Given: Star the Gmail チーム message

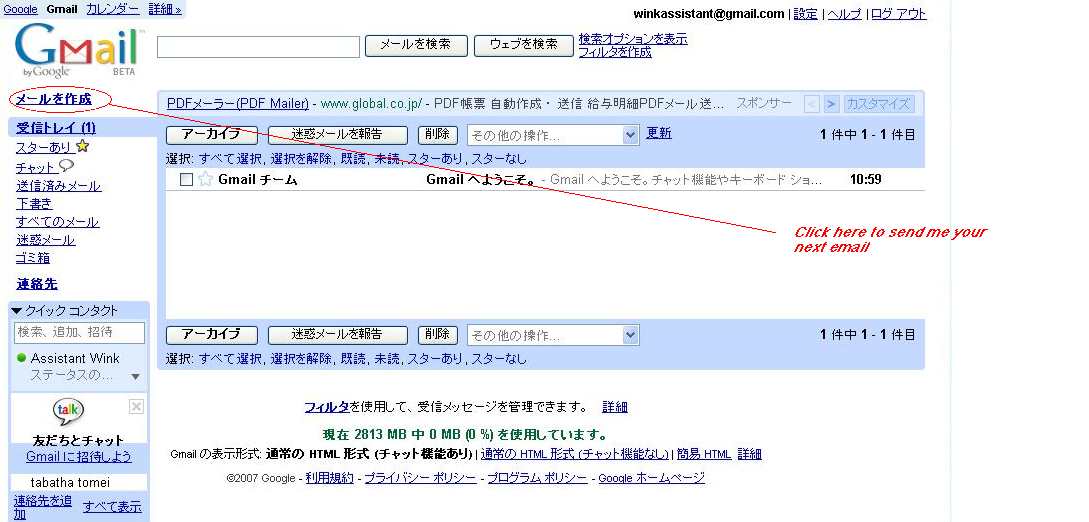Looking at the screenshot, I should [206, 180].
